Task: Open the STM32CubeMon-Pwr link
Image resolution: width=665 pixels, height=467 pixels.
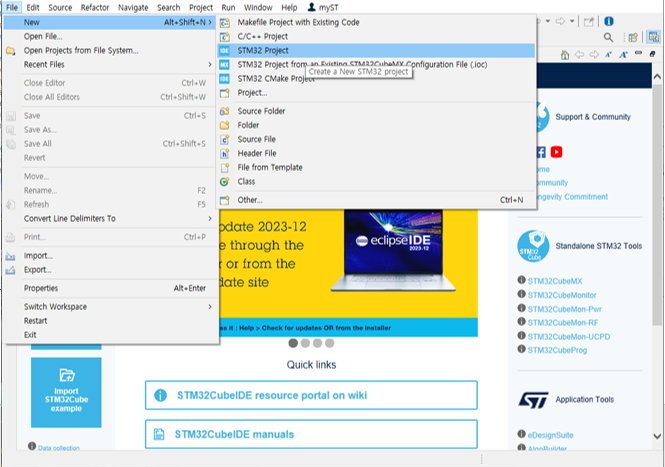Action: [x=564, y=309]
